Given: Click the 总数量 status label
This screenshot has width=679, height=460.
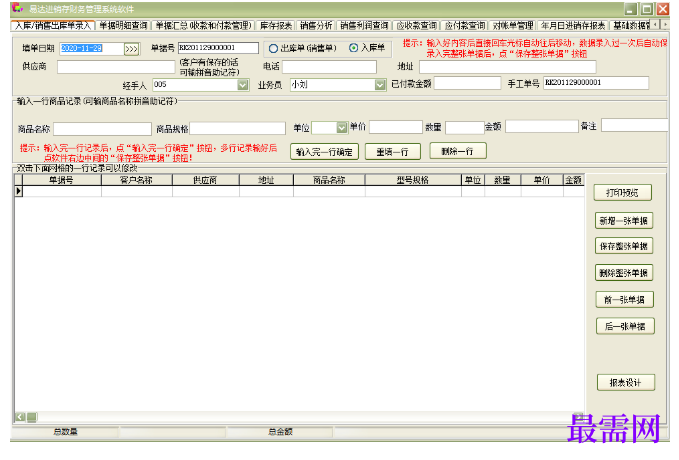Looking at the screenshot, I should point(65,431).
